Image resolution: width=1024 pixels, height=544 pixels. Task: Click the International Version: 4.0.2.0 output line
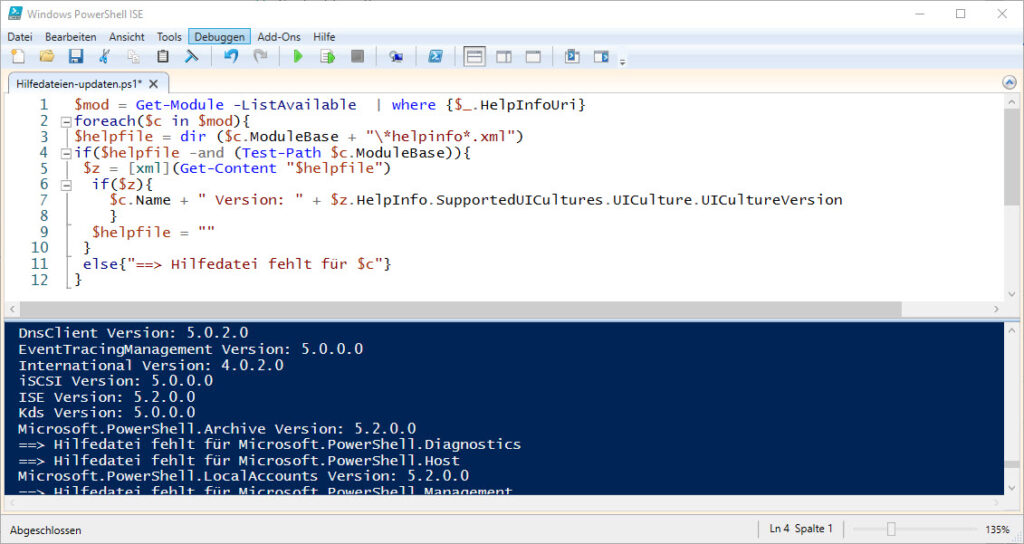coord(151,365)
